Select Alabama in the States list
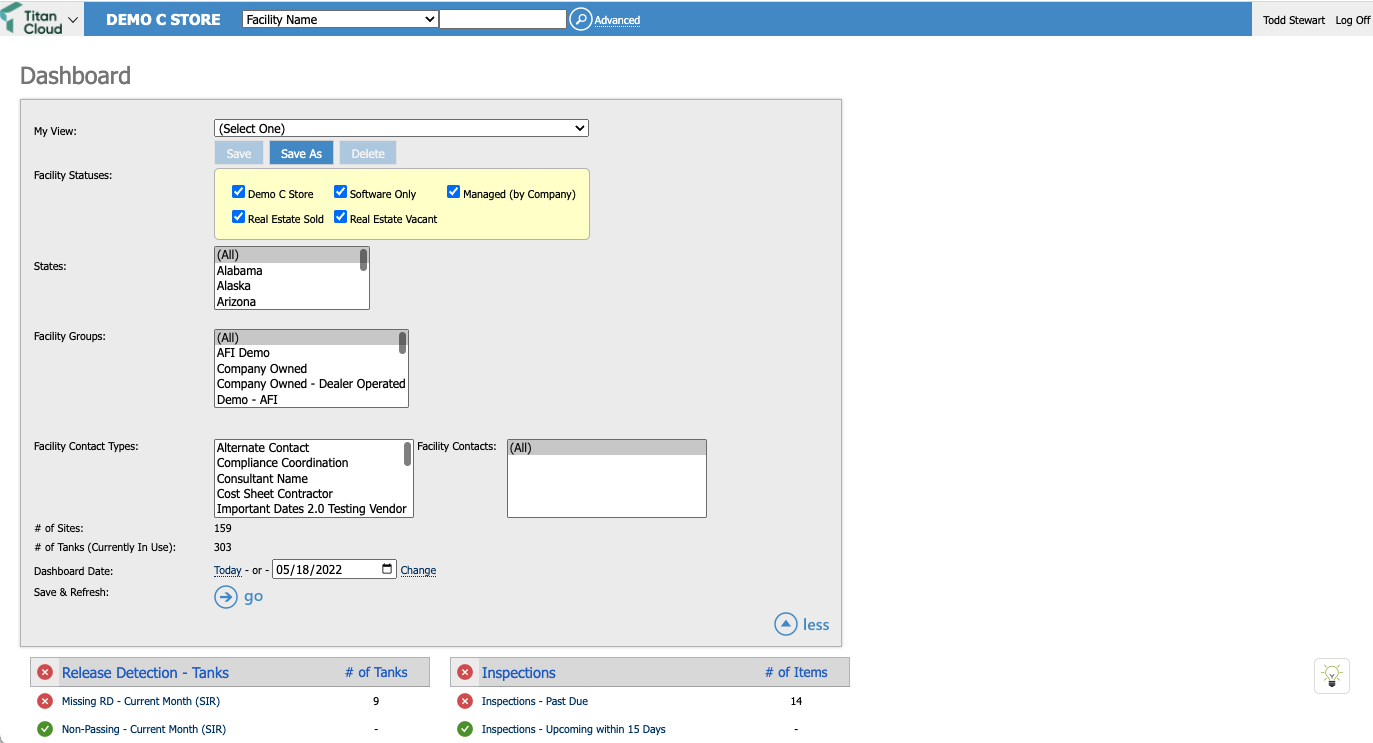 click(241, 270)
